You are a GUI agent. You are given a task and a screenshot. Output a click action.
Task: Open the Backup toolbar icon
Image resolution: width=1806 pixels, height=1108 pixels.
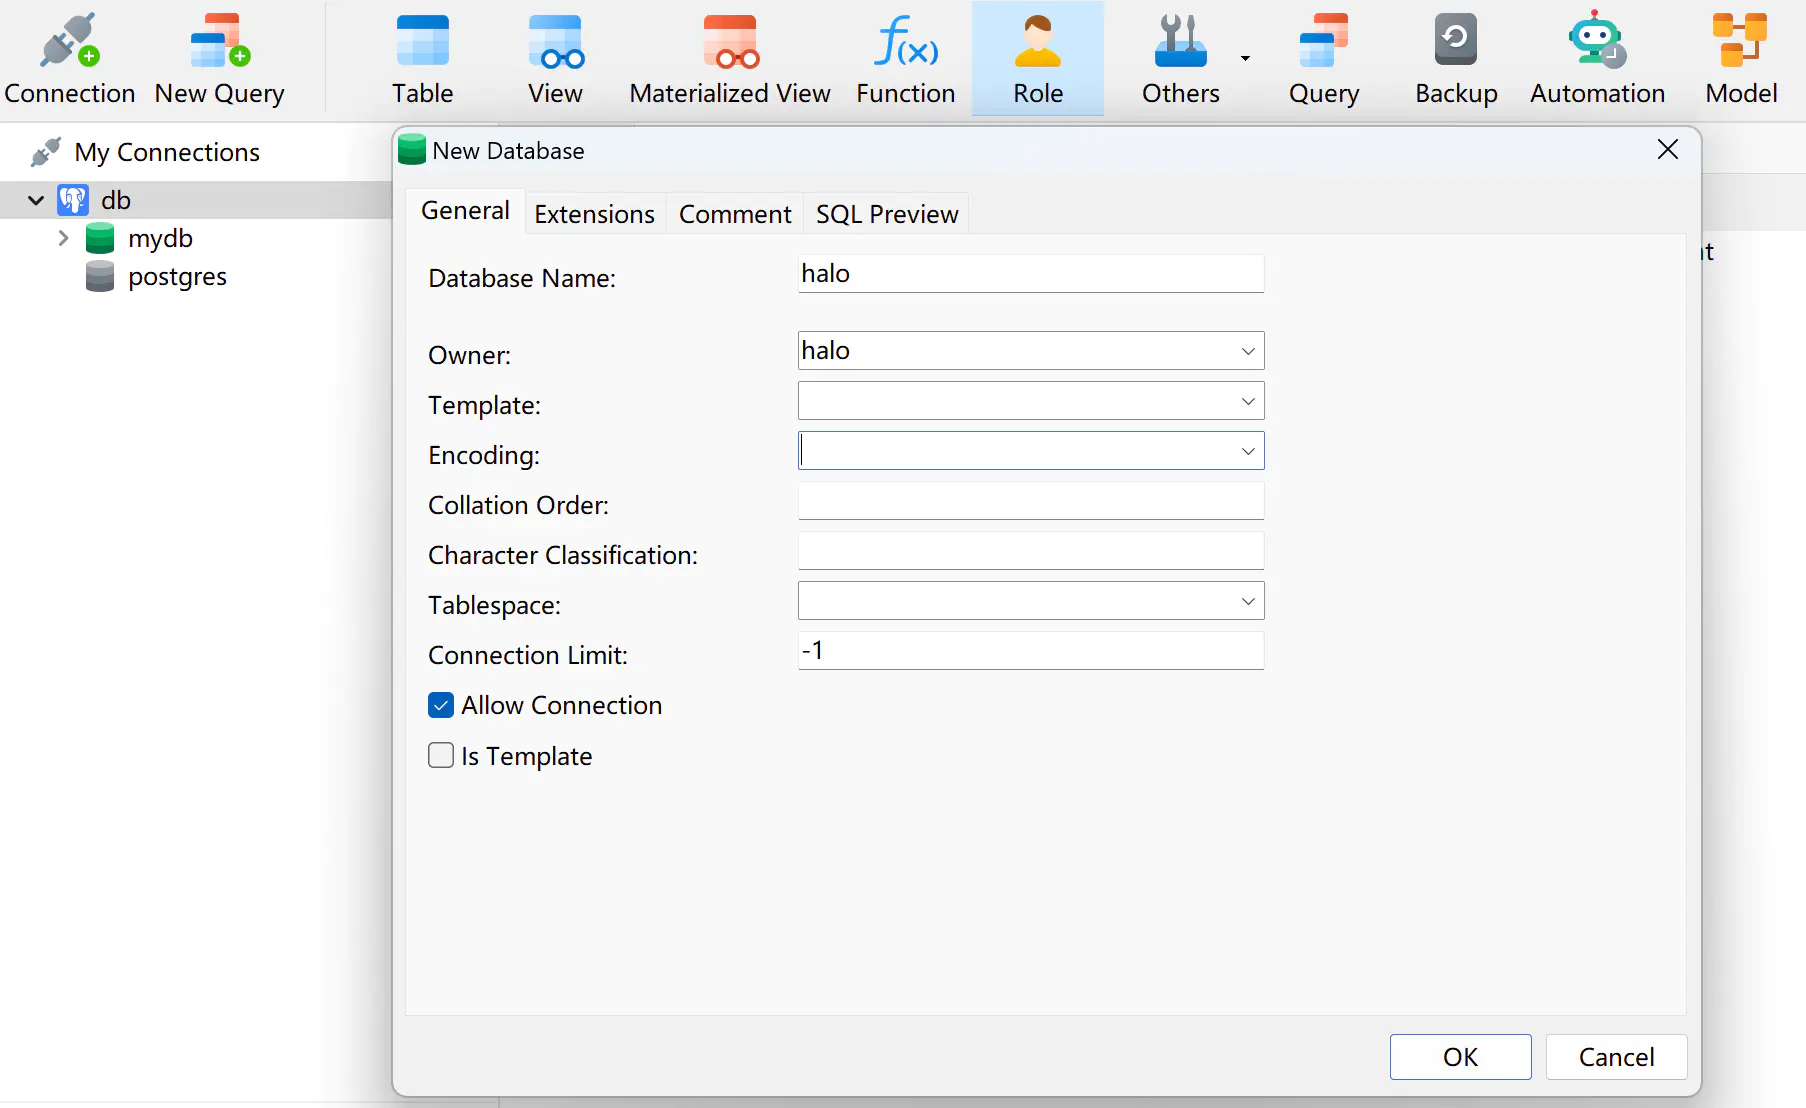[1456, 40]
